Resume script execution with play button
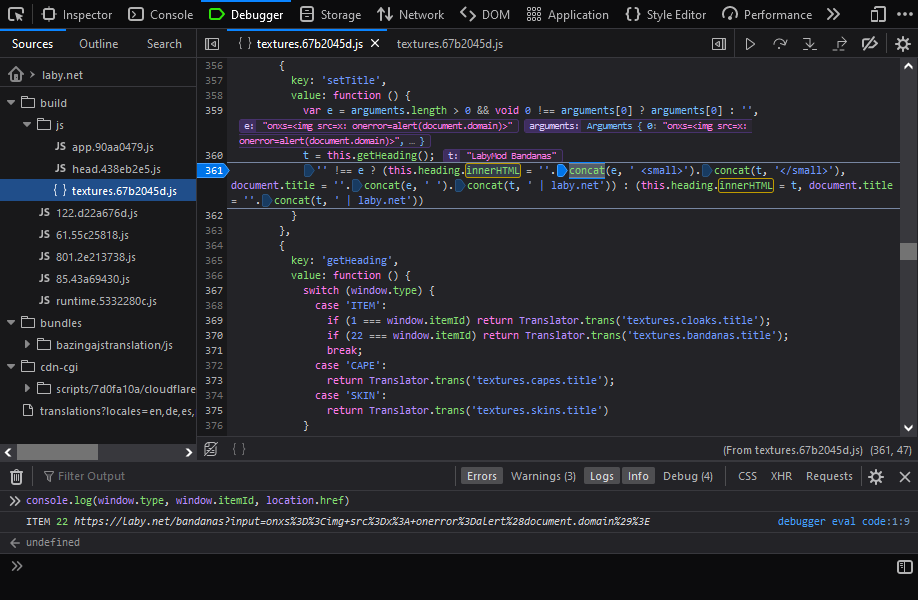Screen dimensions: 918x600 pos(749,44)
